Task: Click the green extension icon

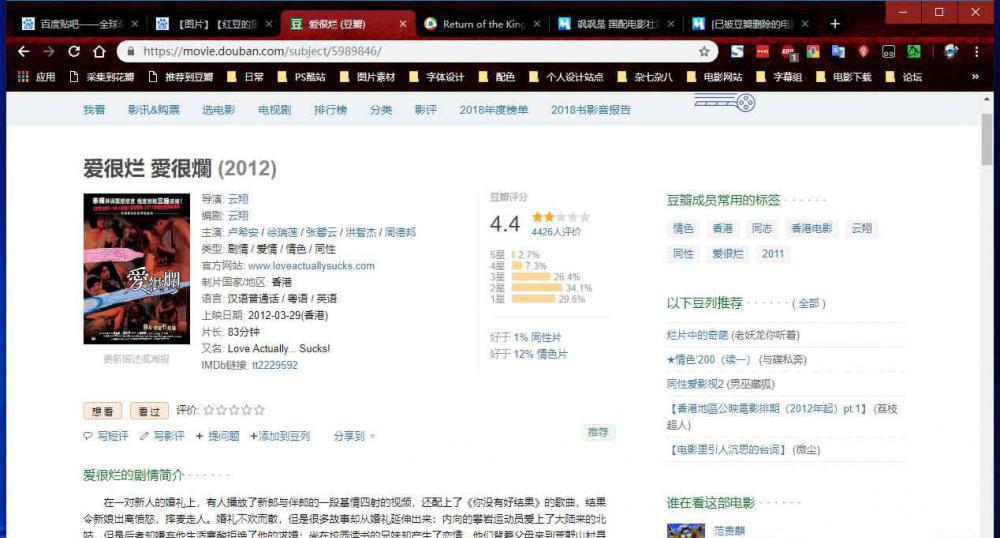Action: pyautogui.click(x=914, y=51)
